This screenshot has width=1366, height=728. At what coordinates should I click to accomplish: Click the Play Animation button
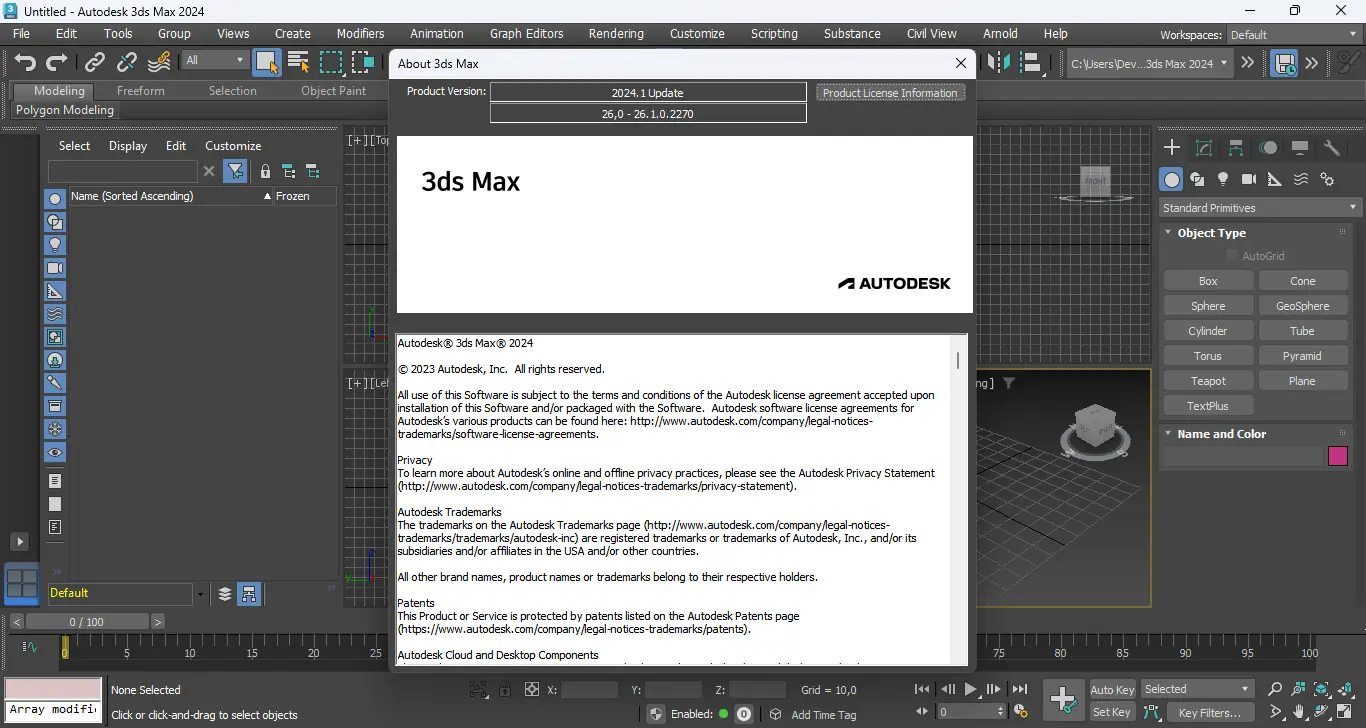(970, 689)
